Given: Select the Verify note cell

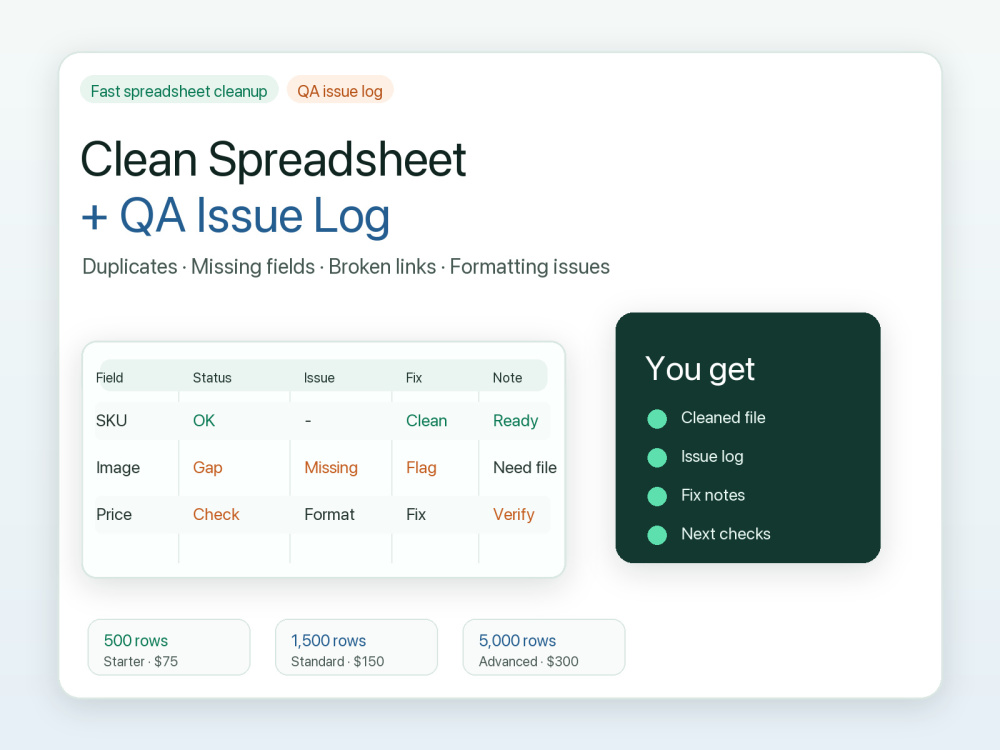Looking at the screenshot, I should pyautogui.click(x=513, y=515).
